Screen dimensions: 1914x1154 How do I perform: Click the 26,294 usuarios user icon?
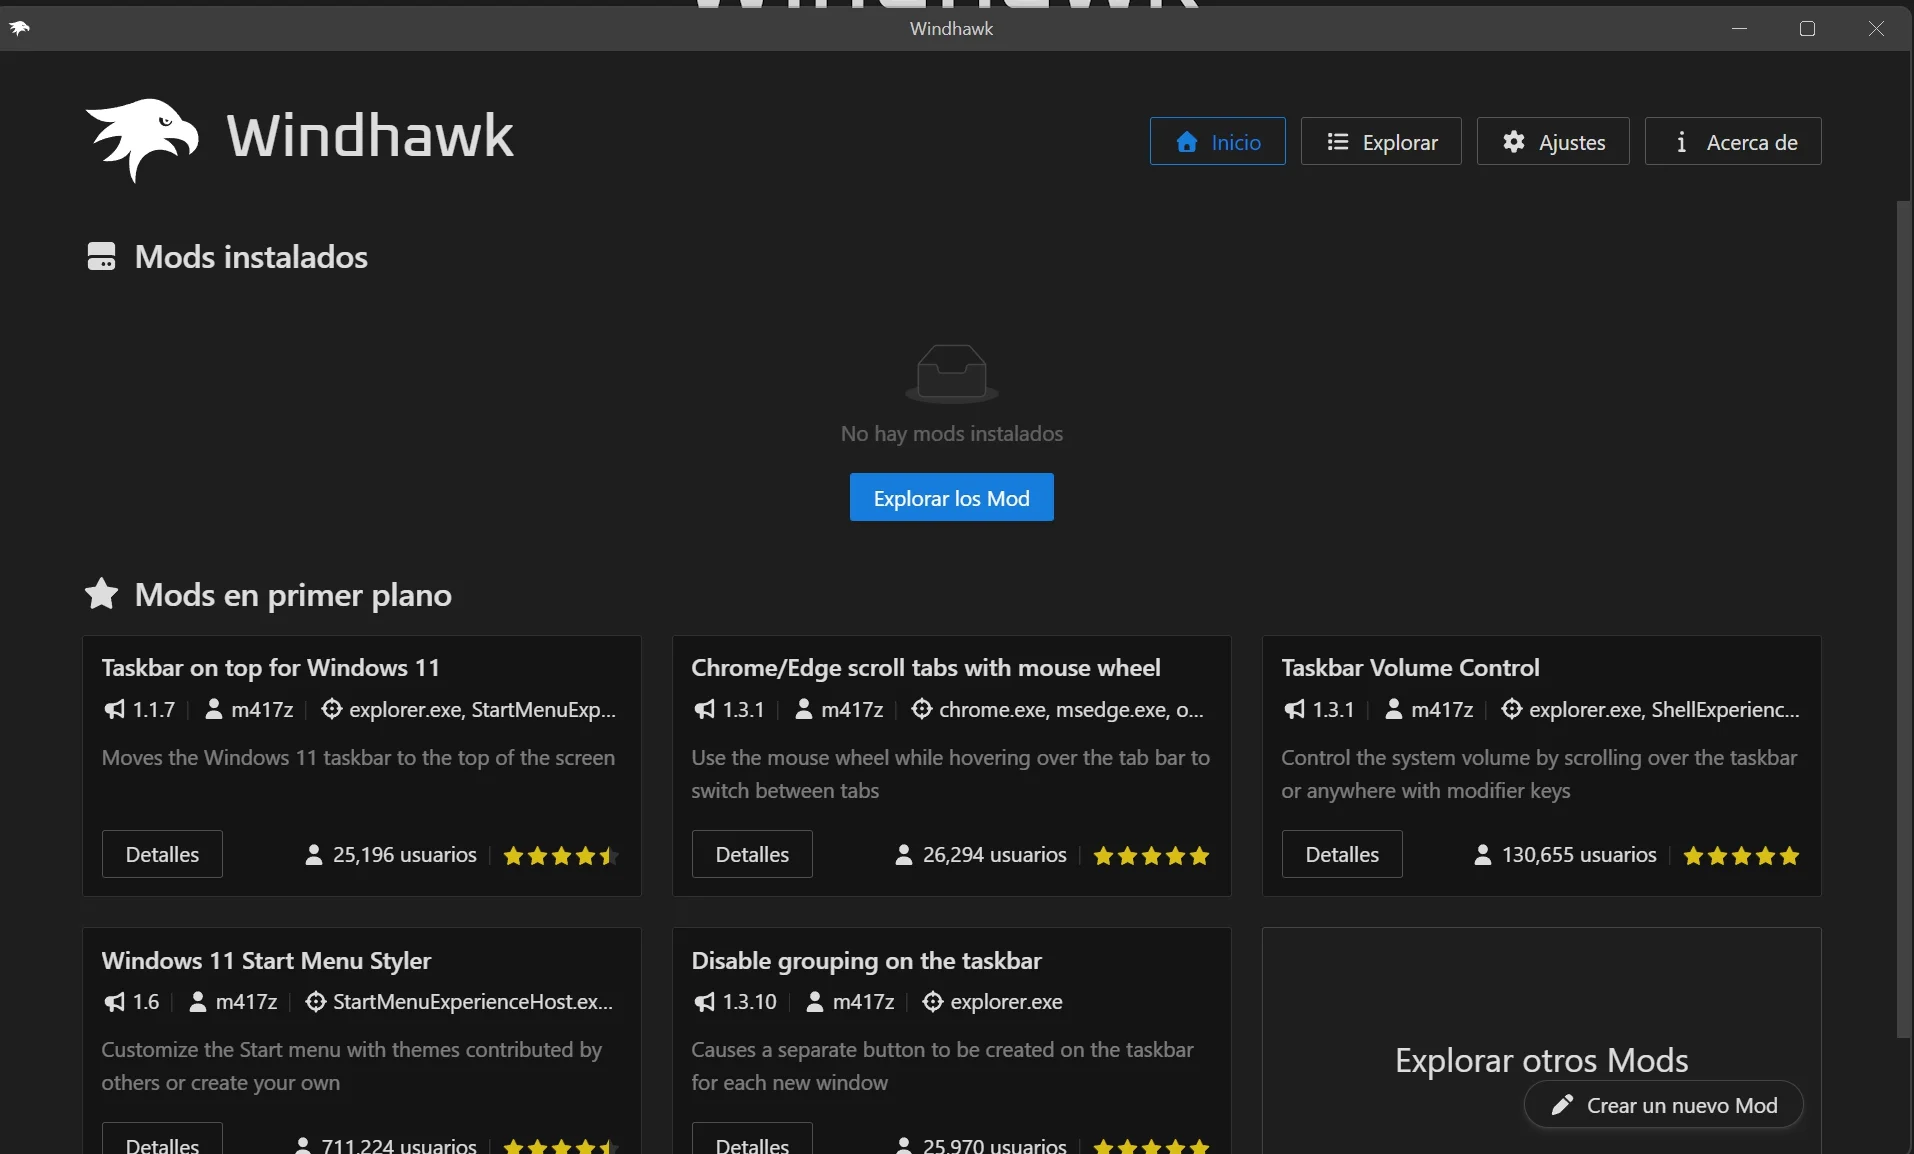pos(904,855)
